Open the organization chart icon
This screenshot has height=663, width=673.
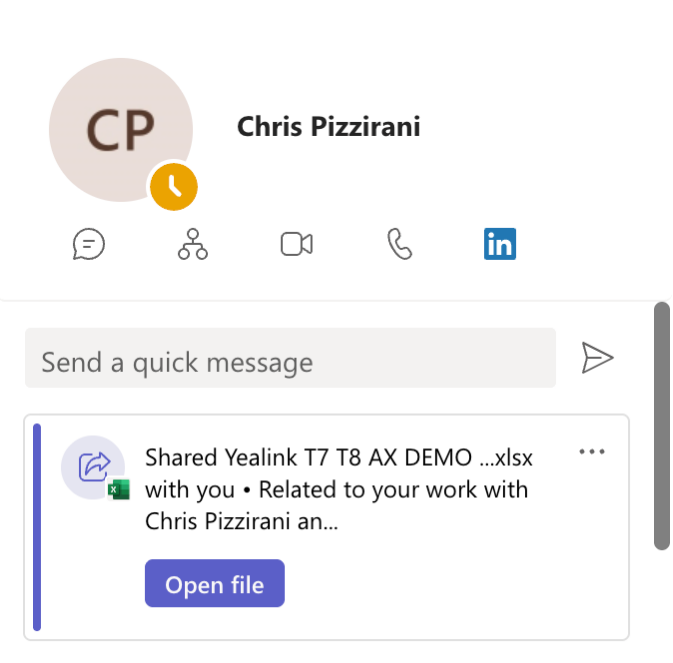[193, 244]
